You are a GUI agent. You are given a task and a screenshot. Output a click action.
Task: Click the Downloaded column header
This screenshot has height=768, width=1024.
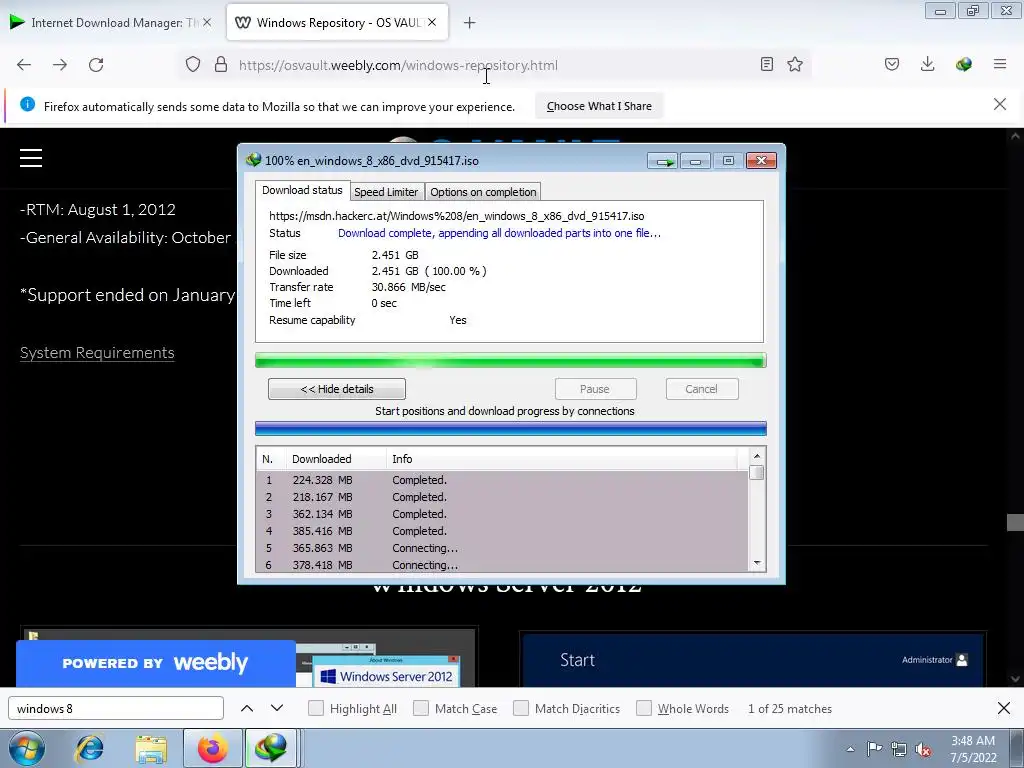(x=336, y=459)
